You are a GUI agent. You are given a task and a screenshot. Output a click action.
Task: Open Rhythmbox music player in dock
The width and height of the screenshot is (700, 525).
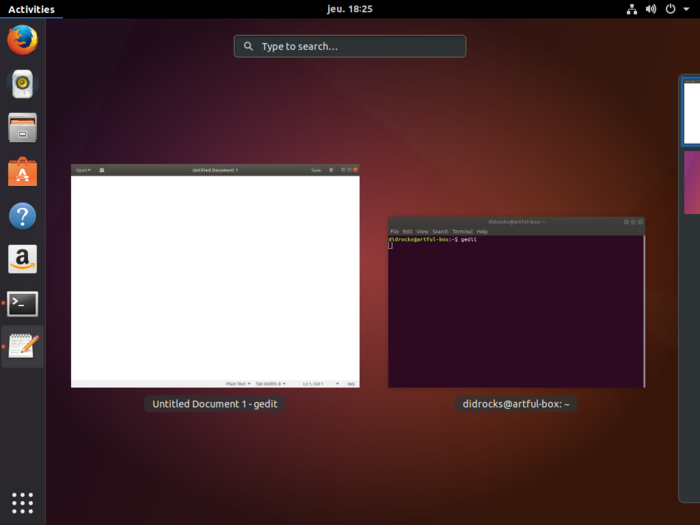click(x=22, y=84)
